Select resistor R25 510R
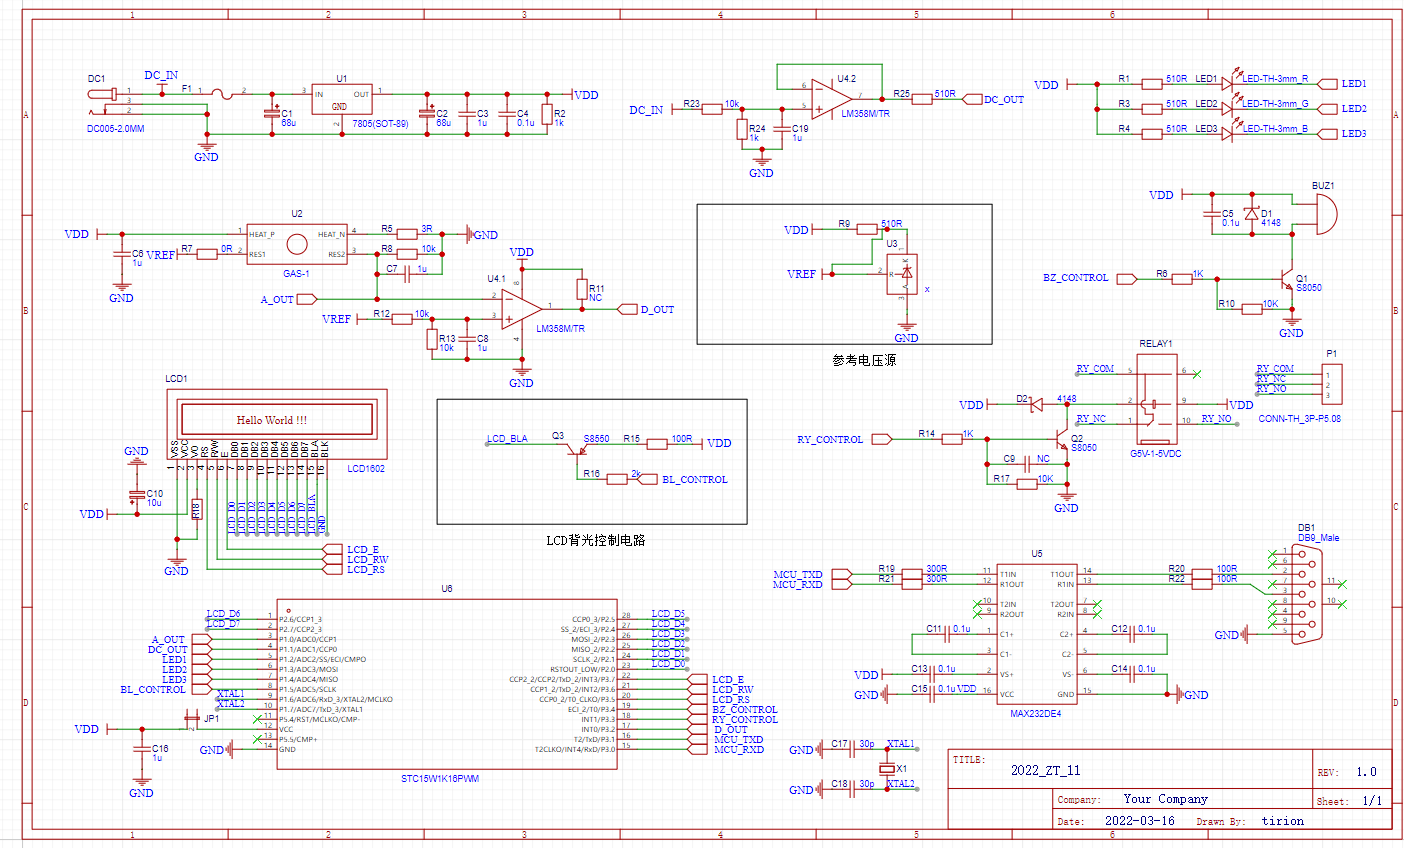 tap(923, 99)
